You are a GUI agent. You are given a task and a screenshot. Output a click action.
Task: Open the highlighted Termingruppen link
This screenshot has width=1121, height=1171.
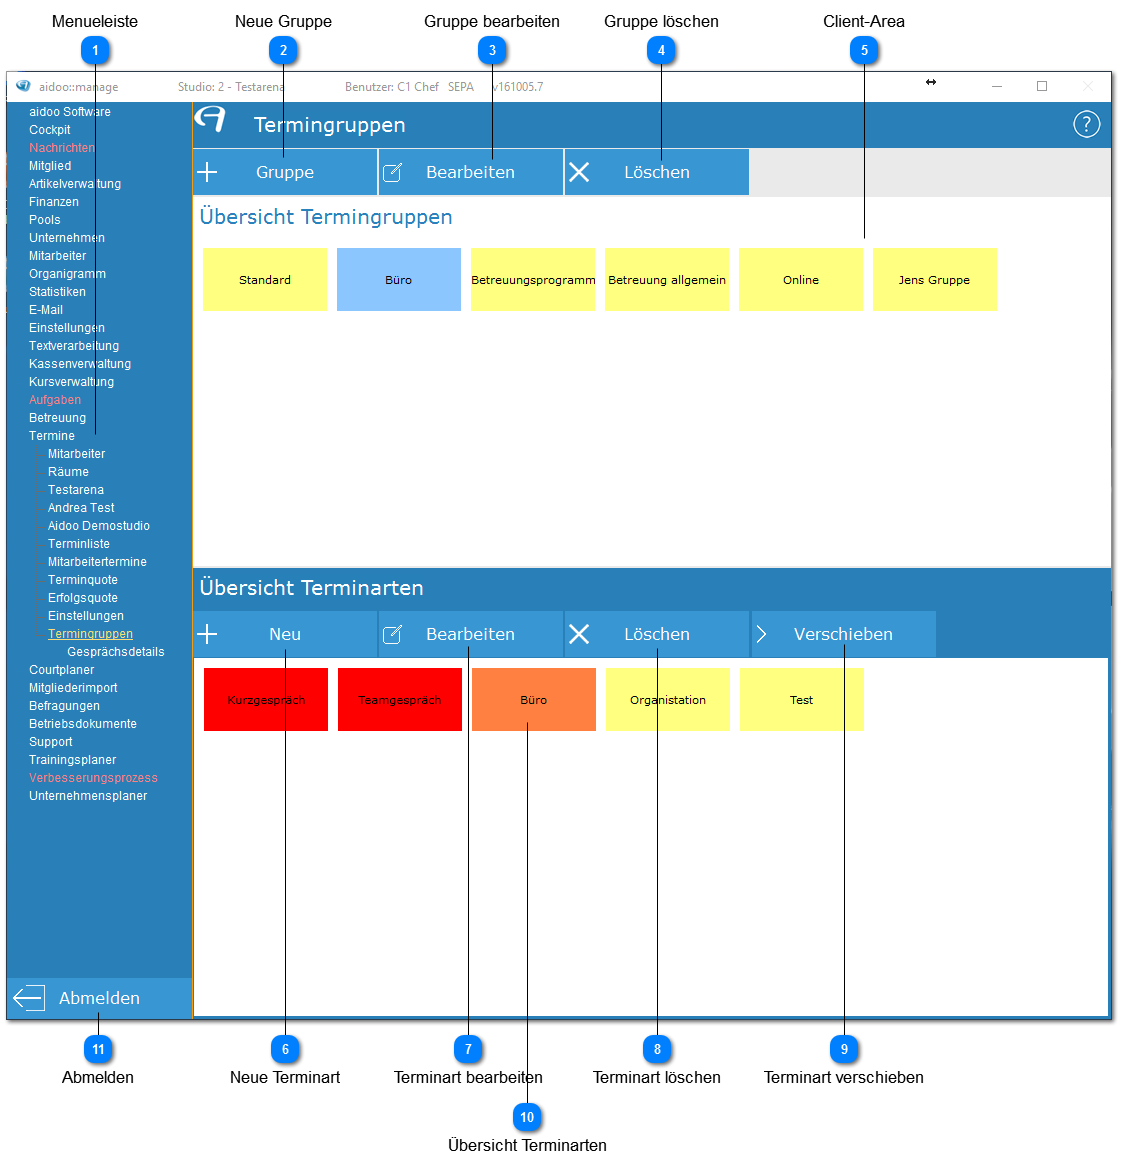pyautogui.click(x=90, y=634)
